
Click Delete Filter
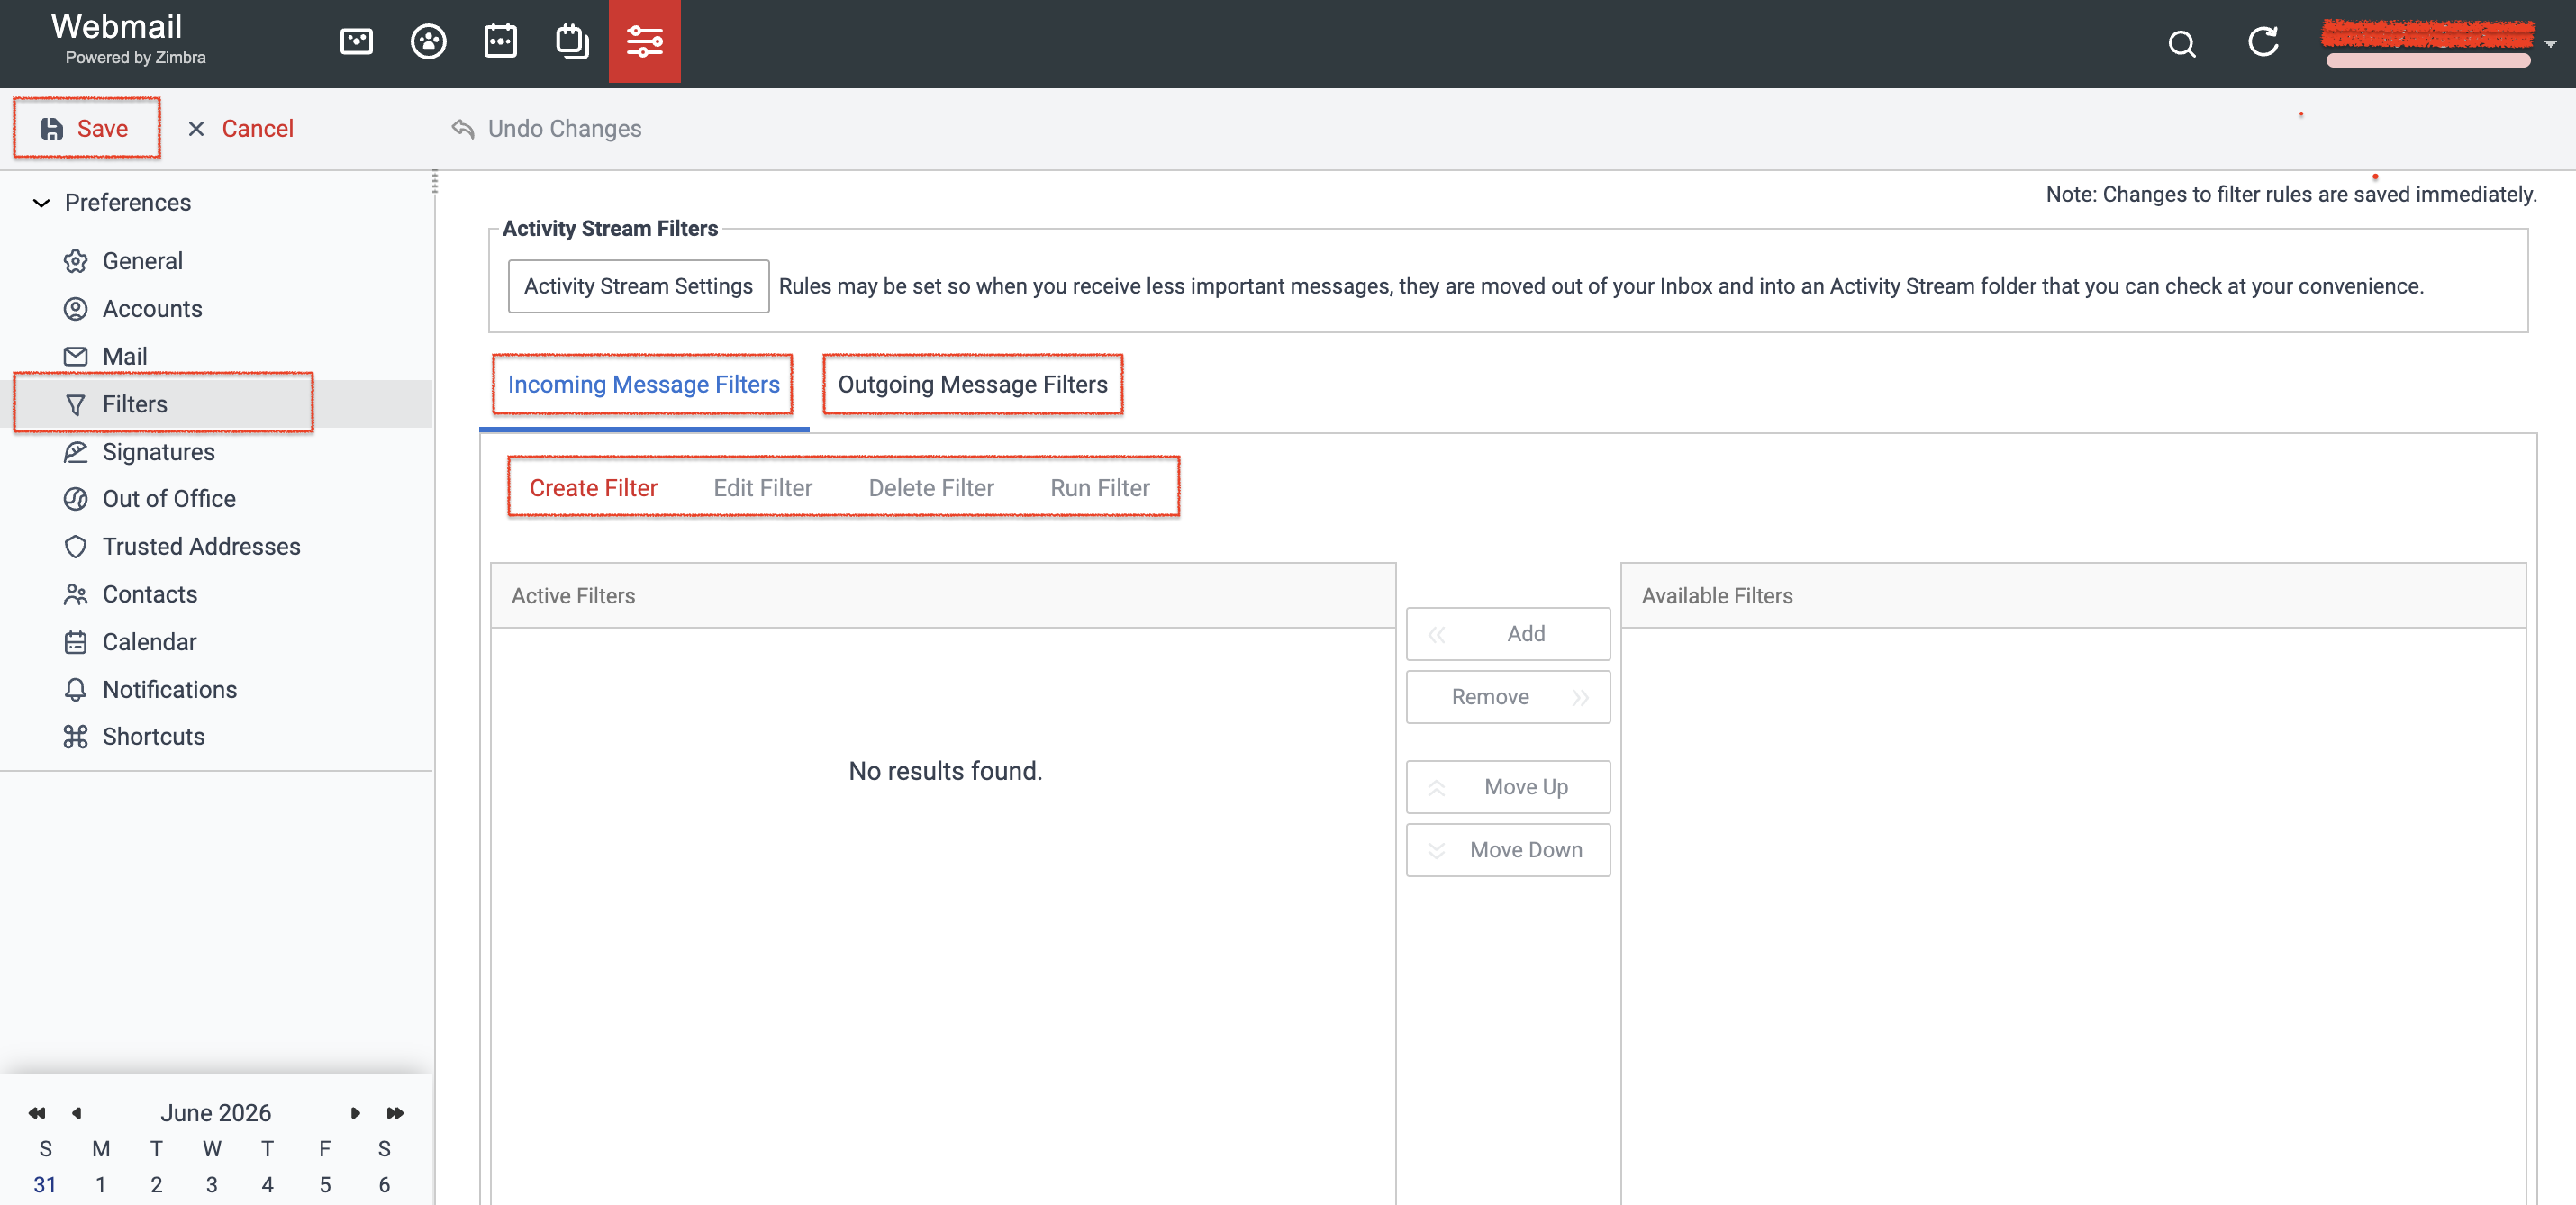930,487
